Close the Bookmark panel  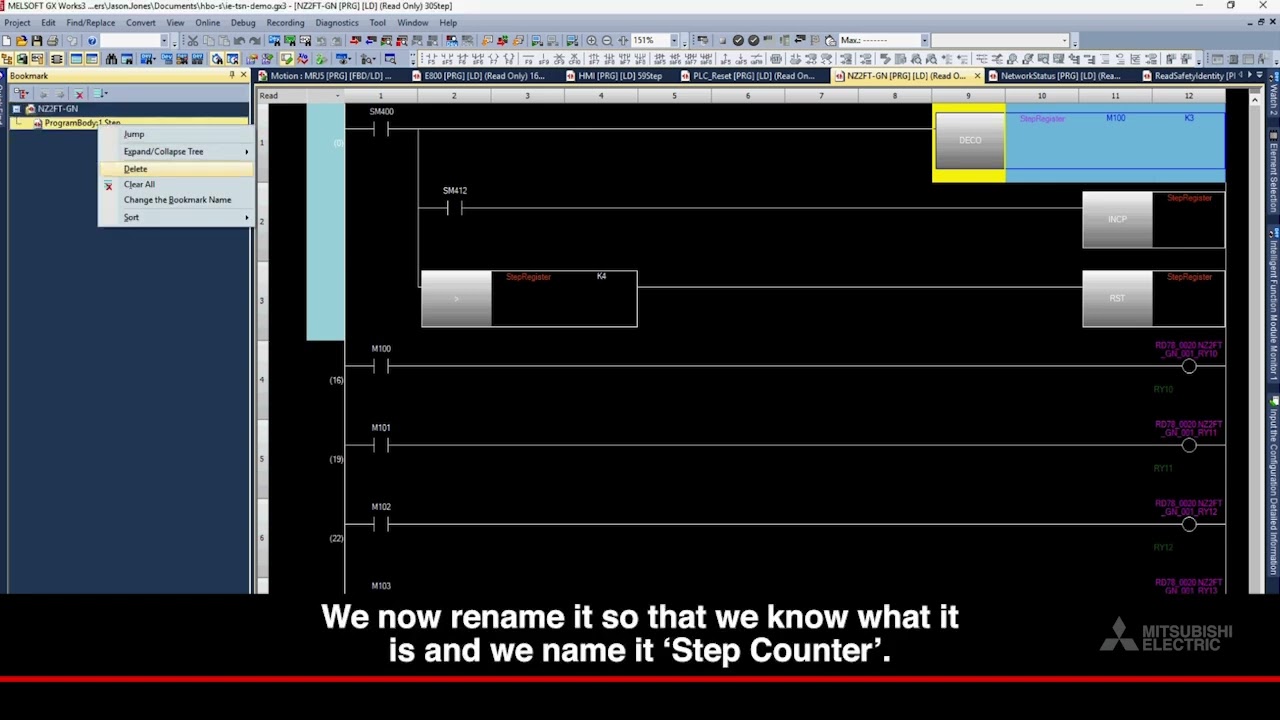click(243, 76)
